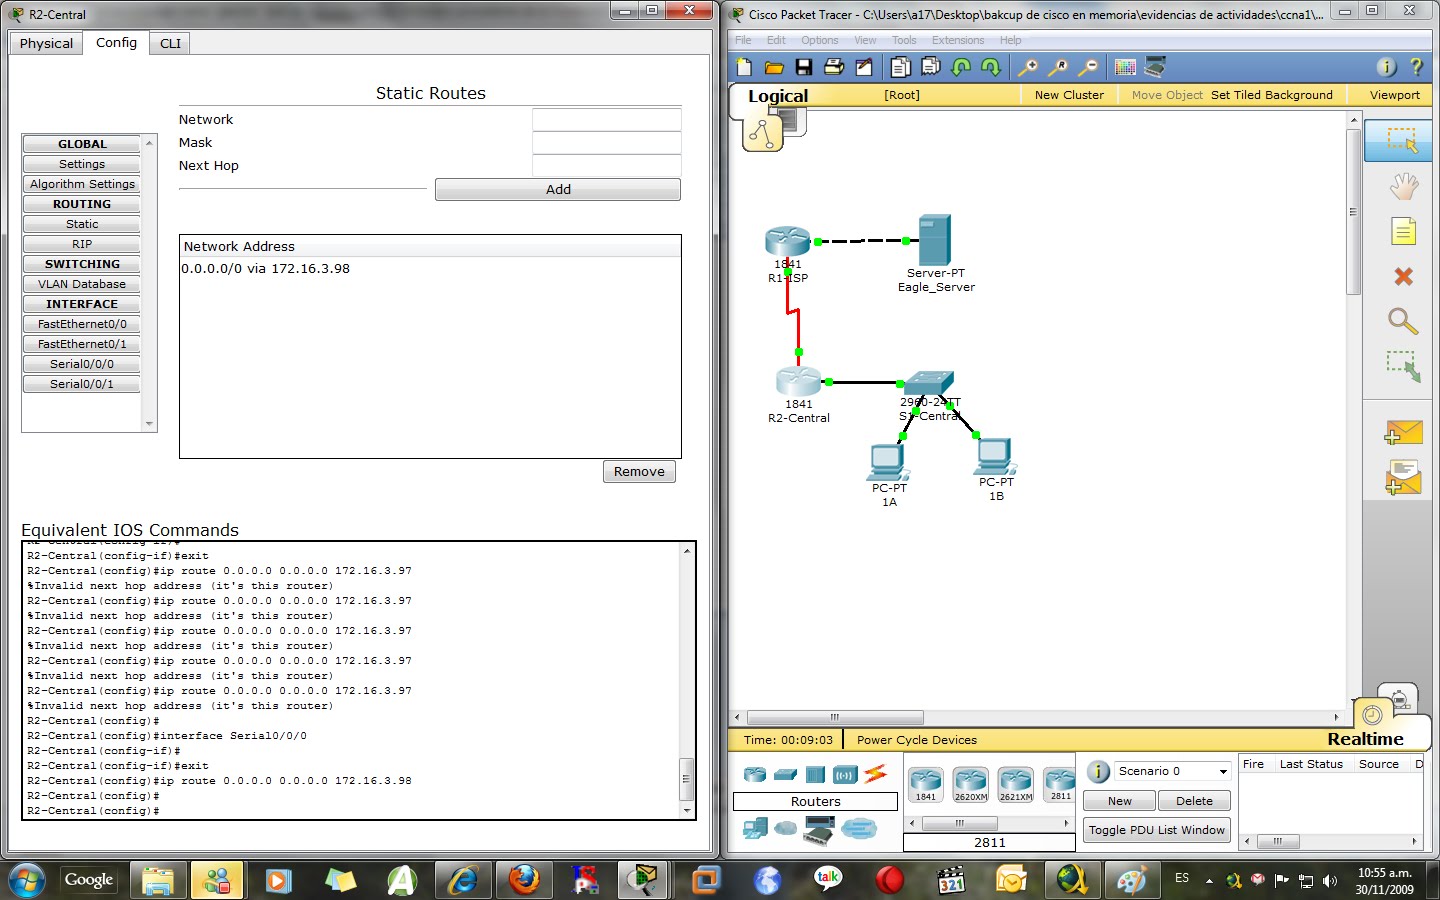The height and width of the screenshot is (900, 1440).
Task: Click Toggle PDU List Window button
Action: 1156,830
